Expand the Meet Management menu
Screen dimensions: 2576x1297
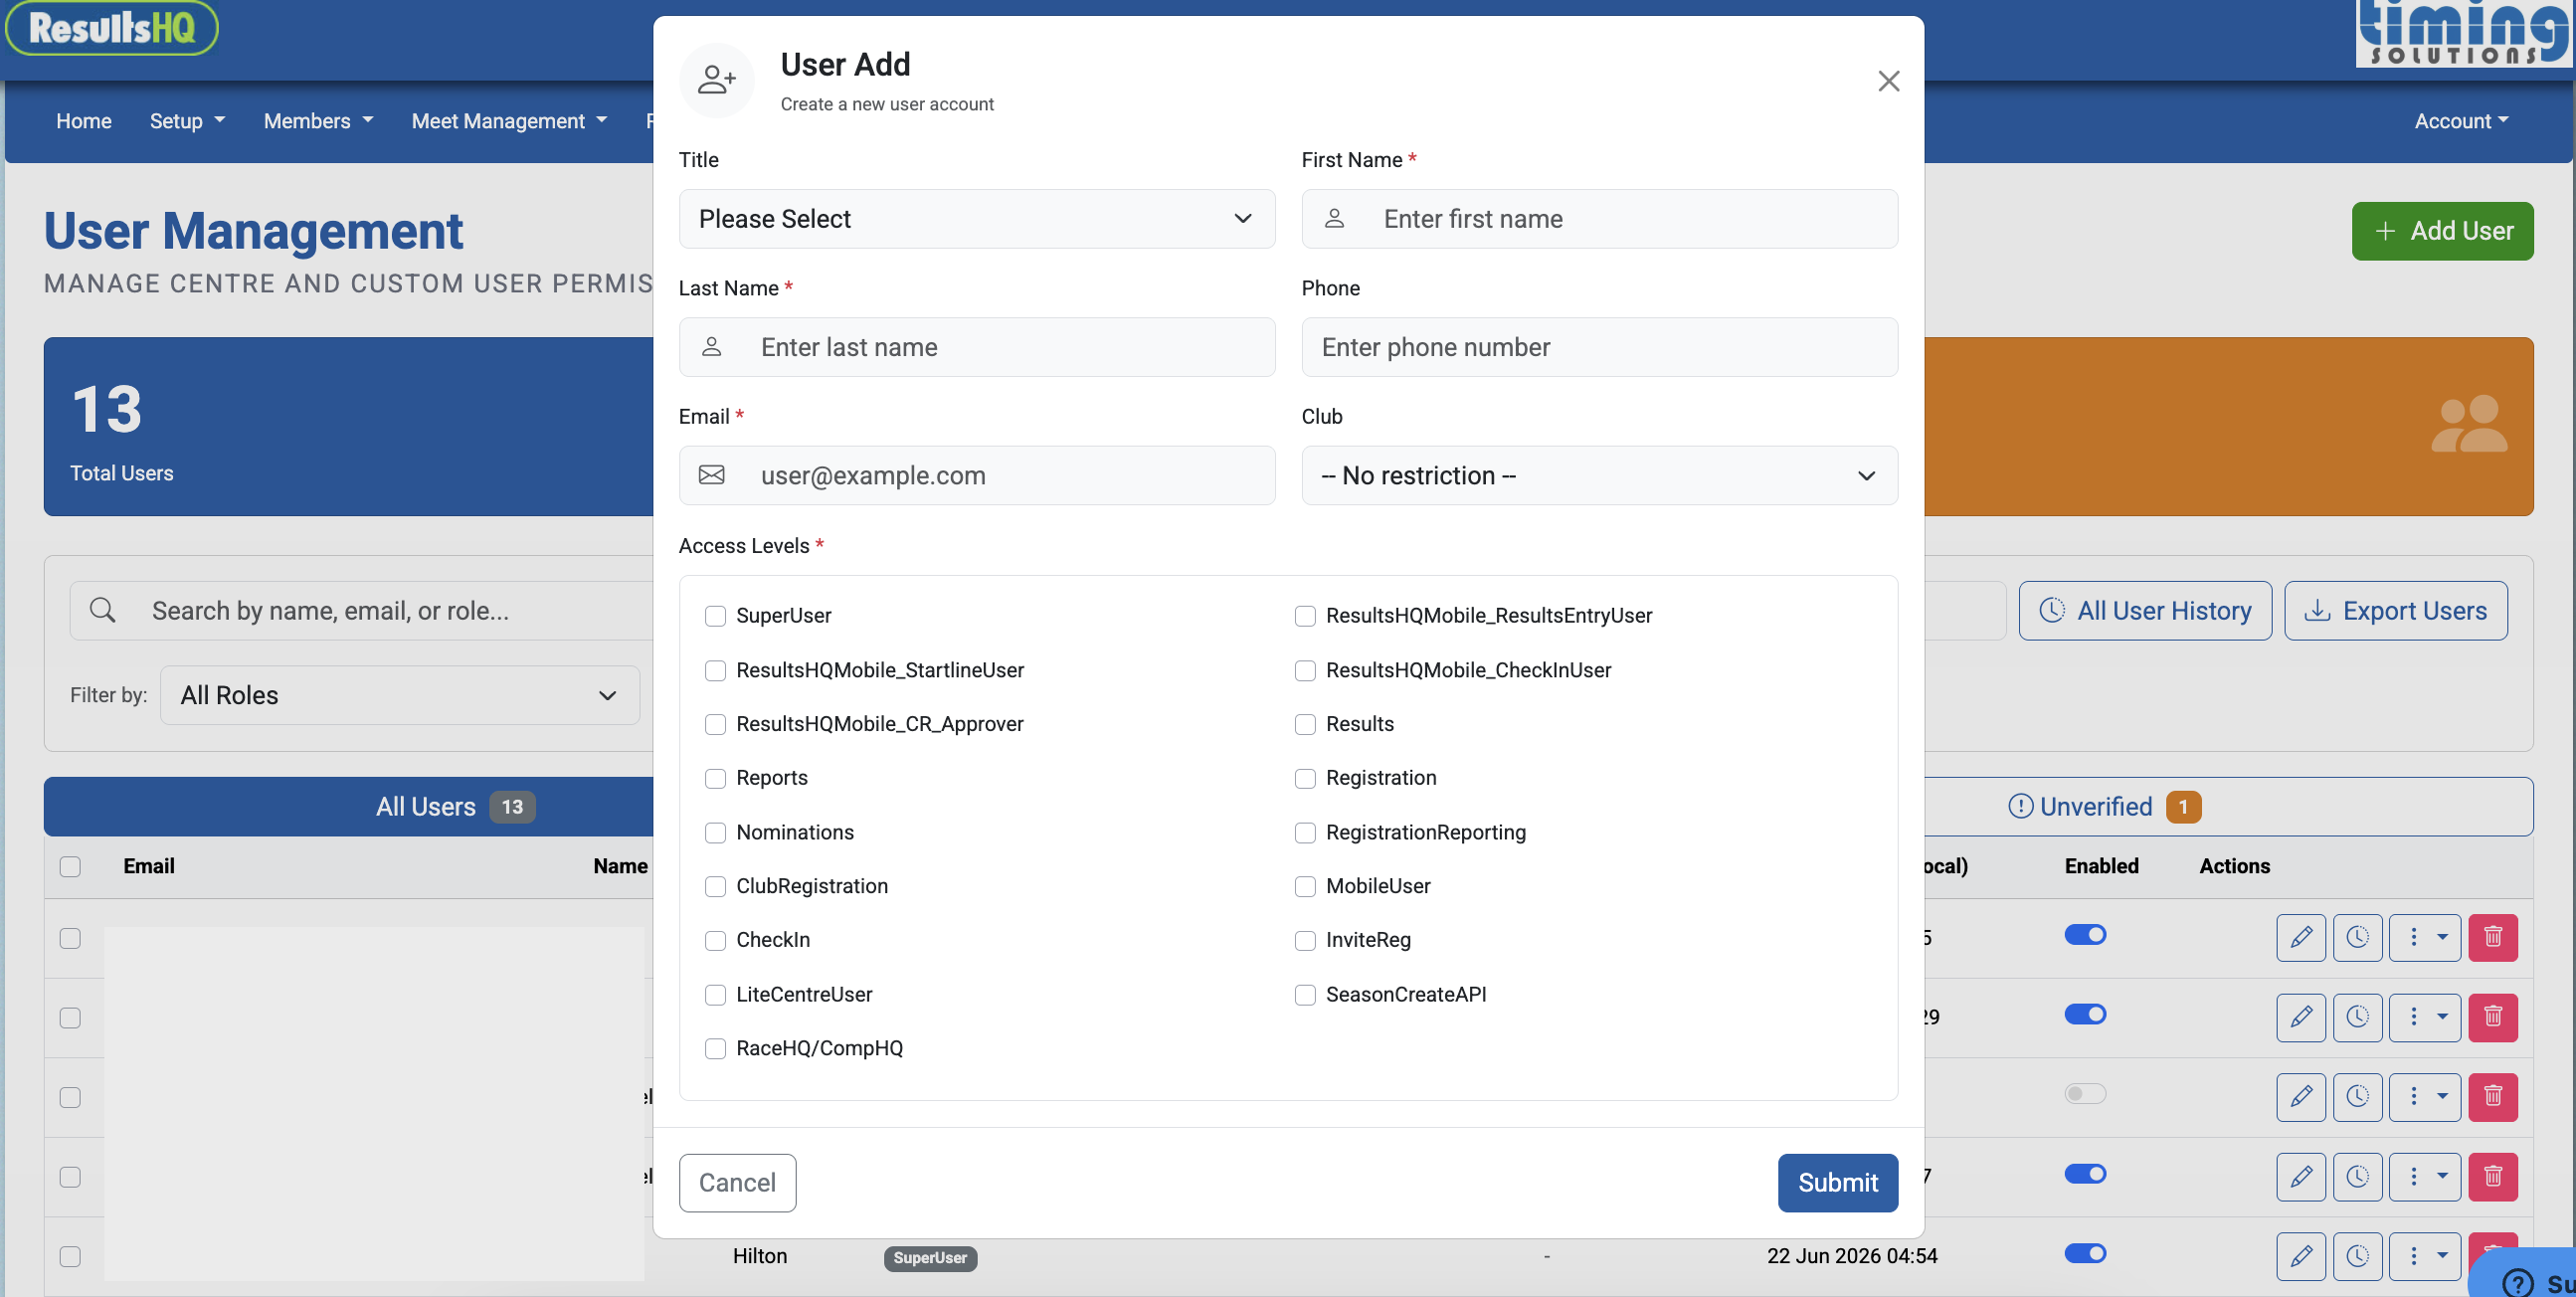(x=509, y=121)
